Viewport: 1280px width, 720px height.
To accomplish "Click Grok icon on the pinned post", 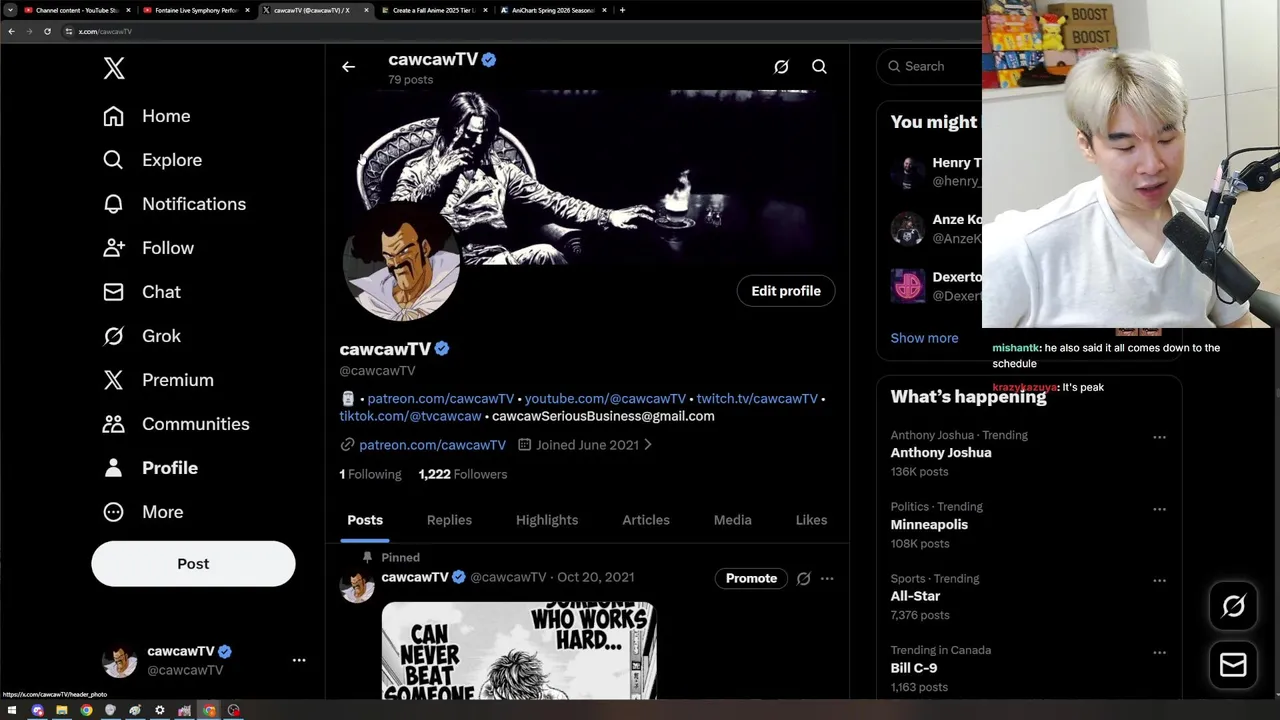I will click(803, 578).
